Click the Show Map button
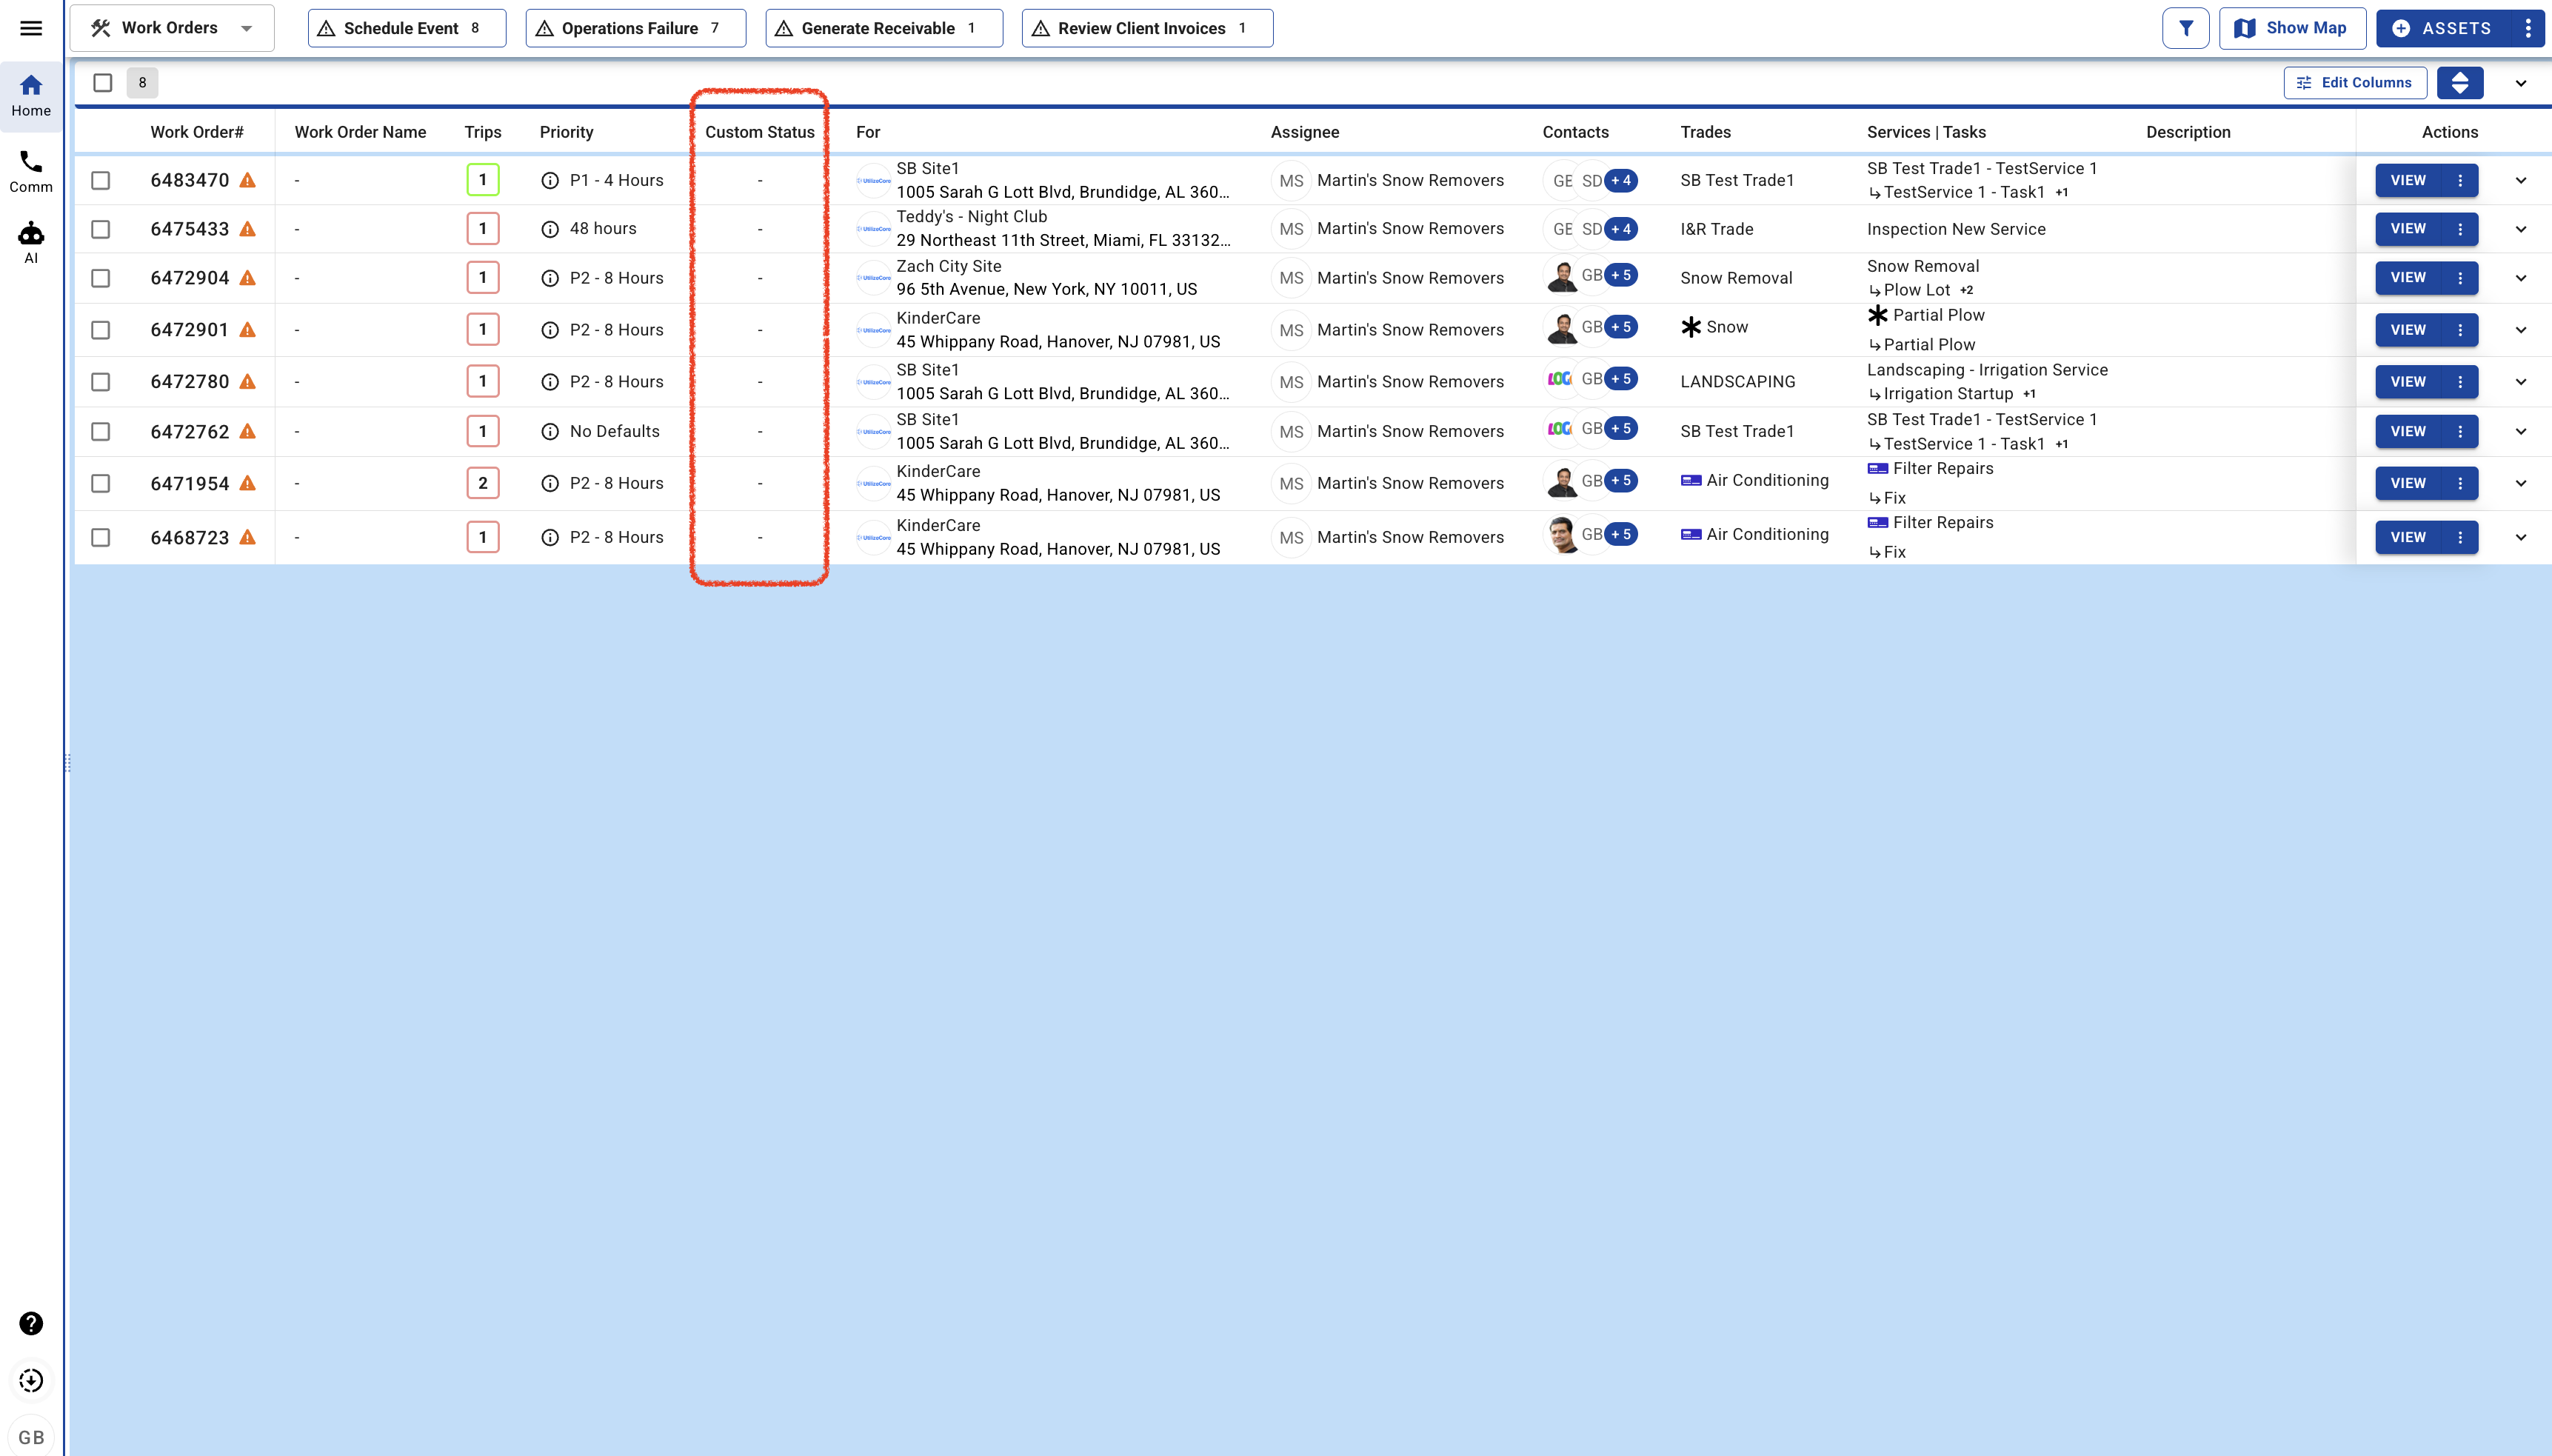Viewport: 2552px width, 1456px height. click(x=2292, y=28)
